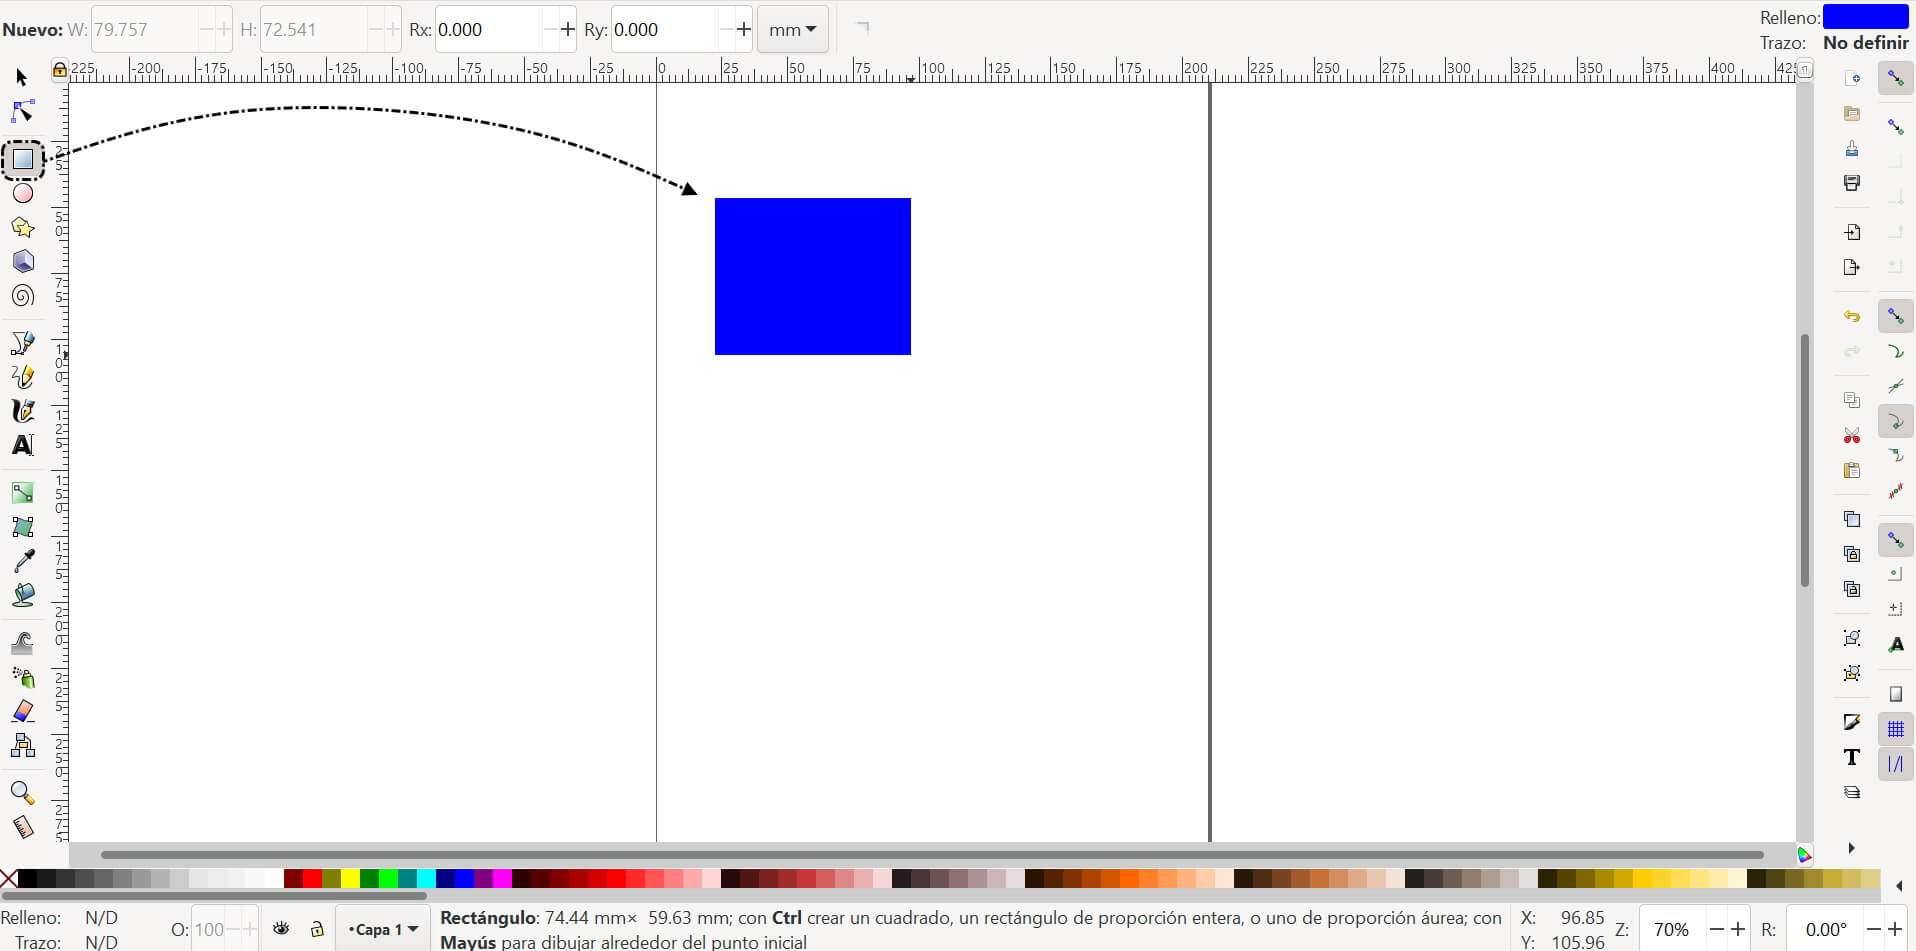This screenshot has height=951, width=1916.
Task: Toggle the guide lock icon at ruler corner
Action: pos(60,69)
